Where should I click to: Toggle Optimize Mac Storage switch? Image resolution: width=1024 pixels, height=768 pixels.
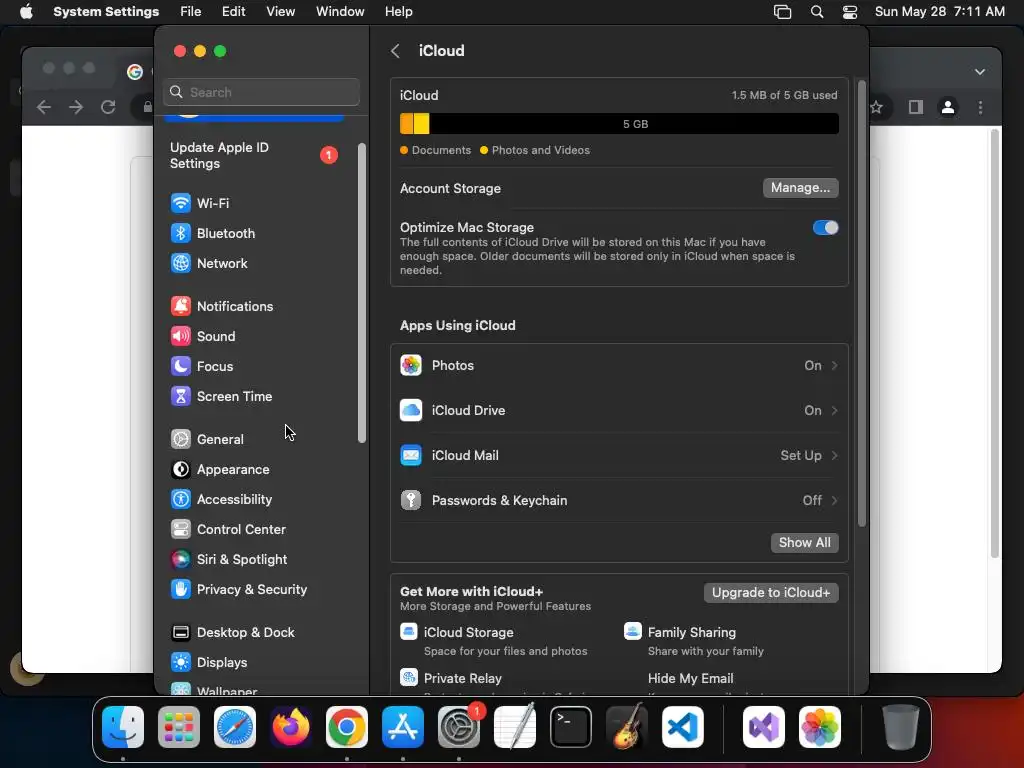click(x=825, y=228)
